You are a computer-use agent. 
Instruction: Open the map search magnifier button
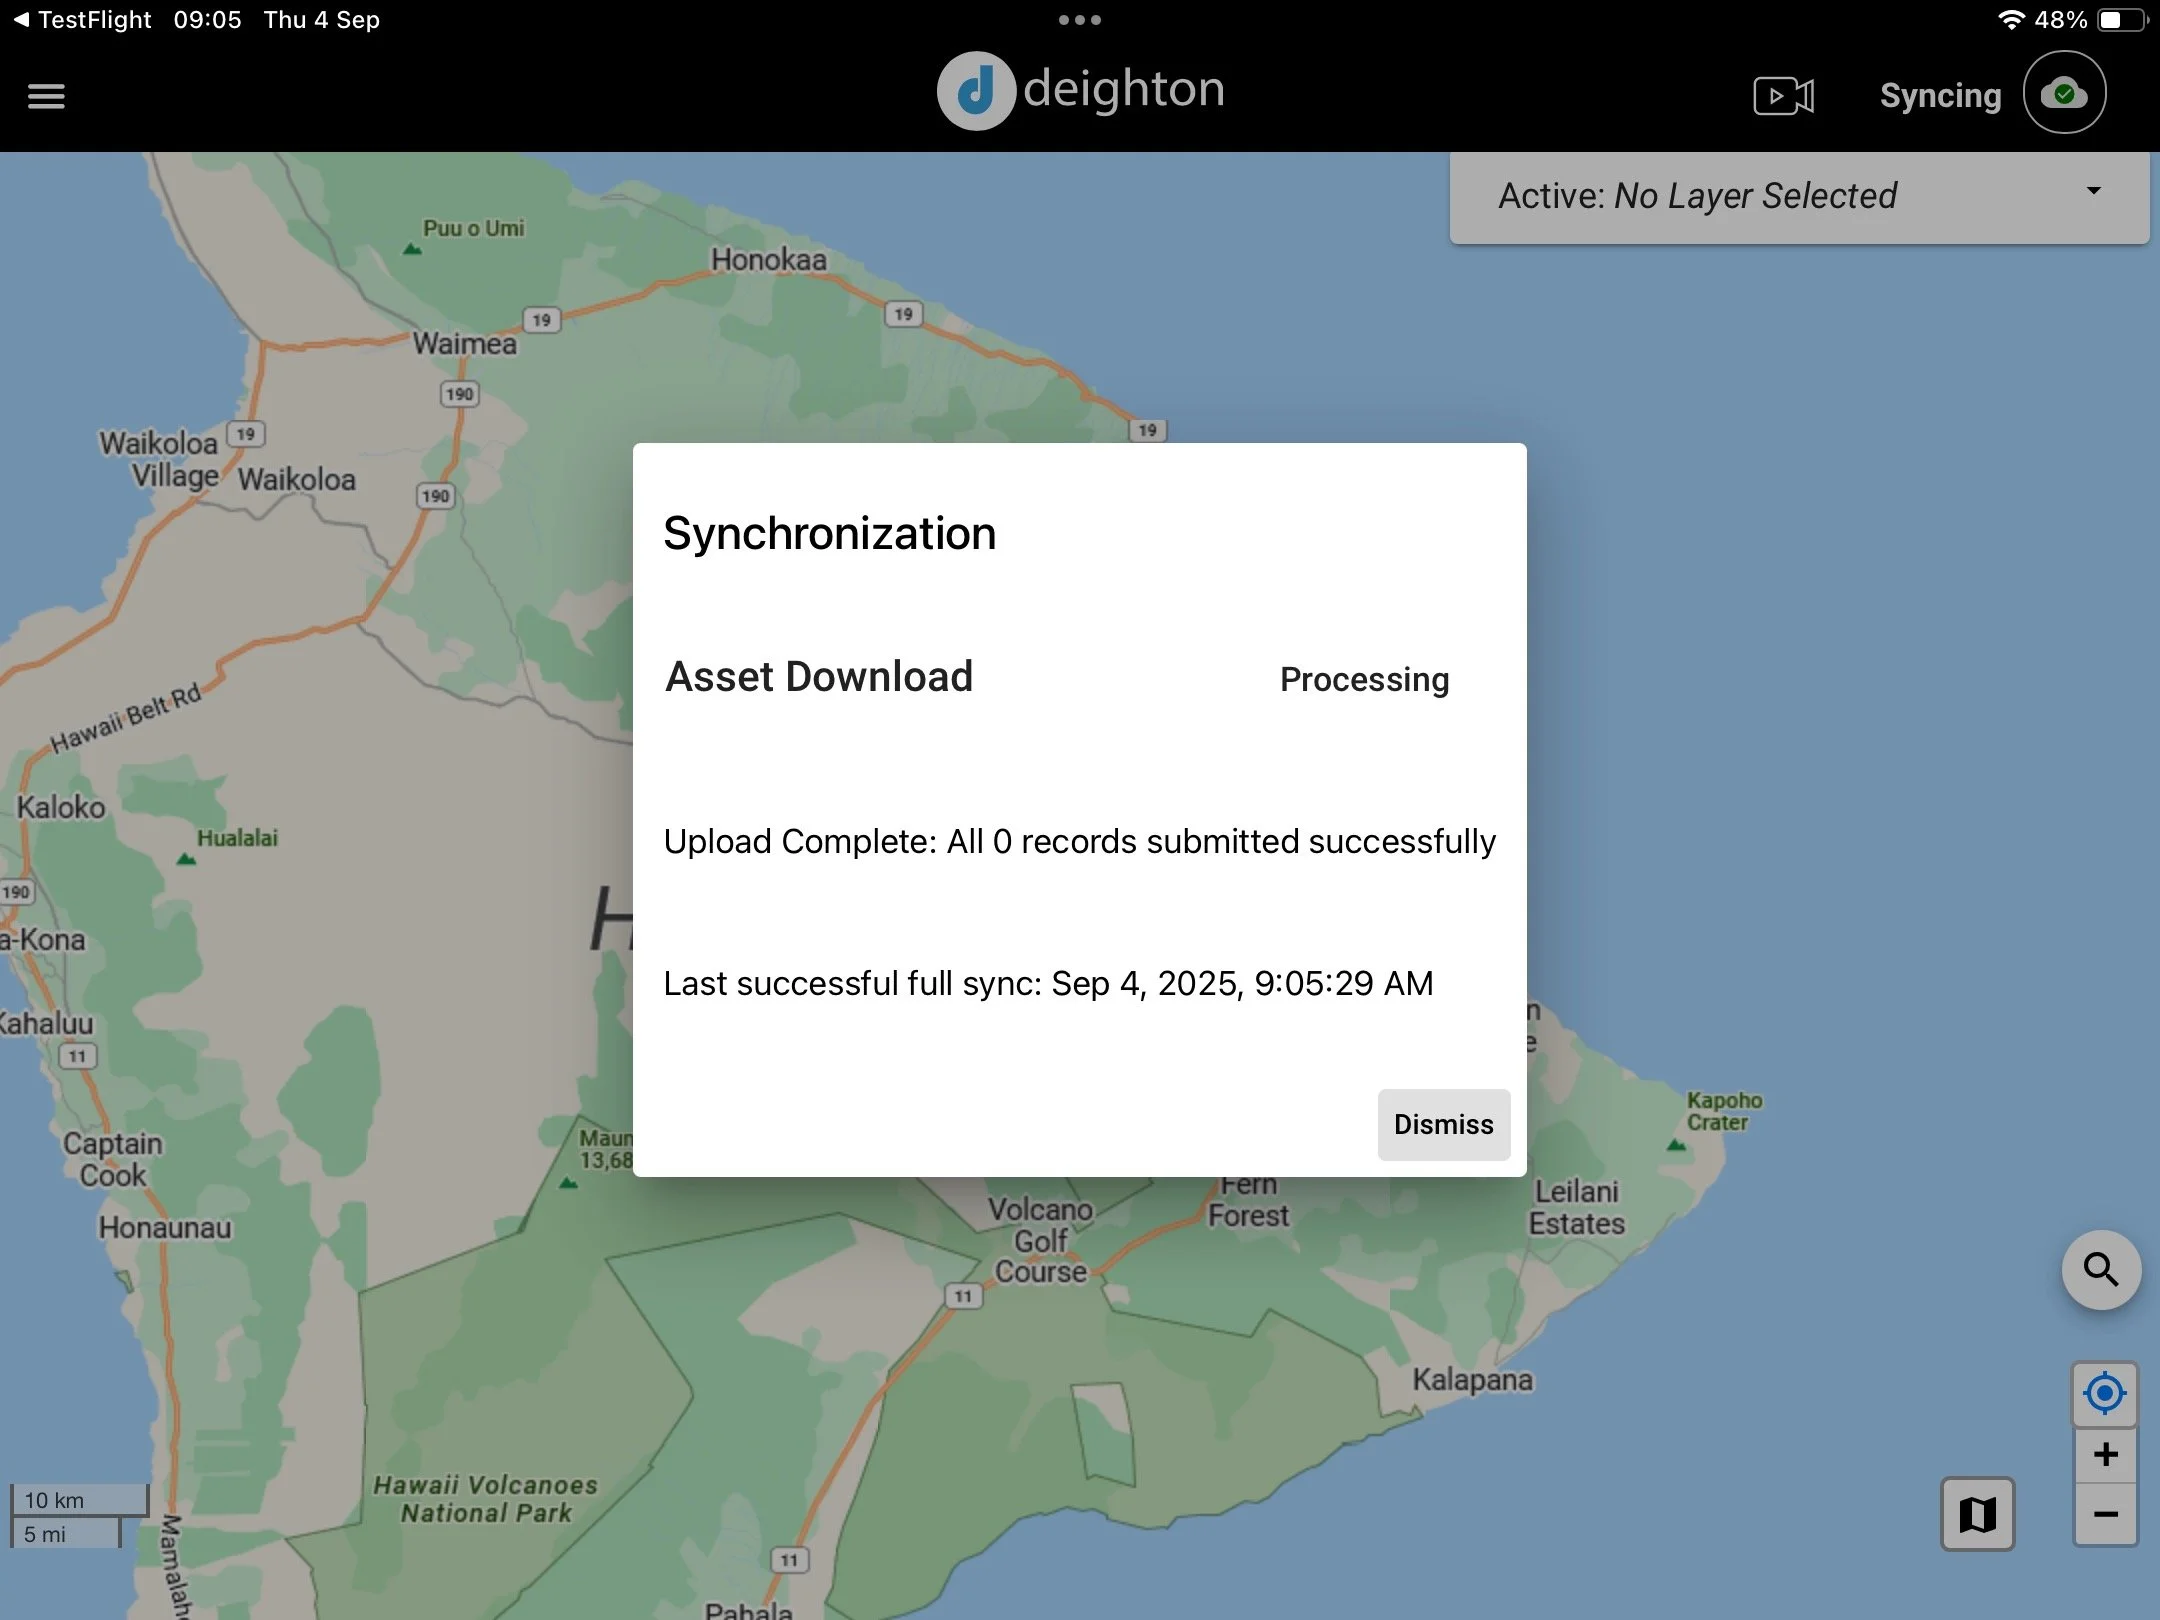tap(2101, 1270)
